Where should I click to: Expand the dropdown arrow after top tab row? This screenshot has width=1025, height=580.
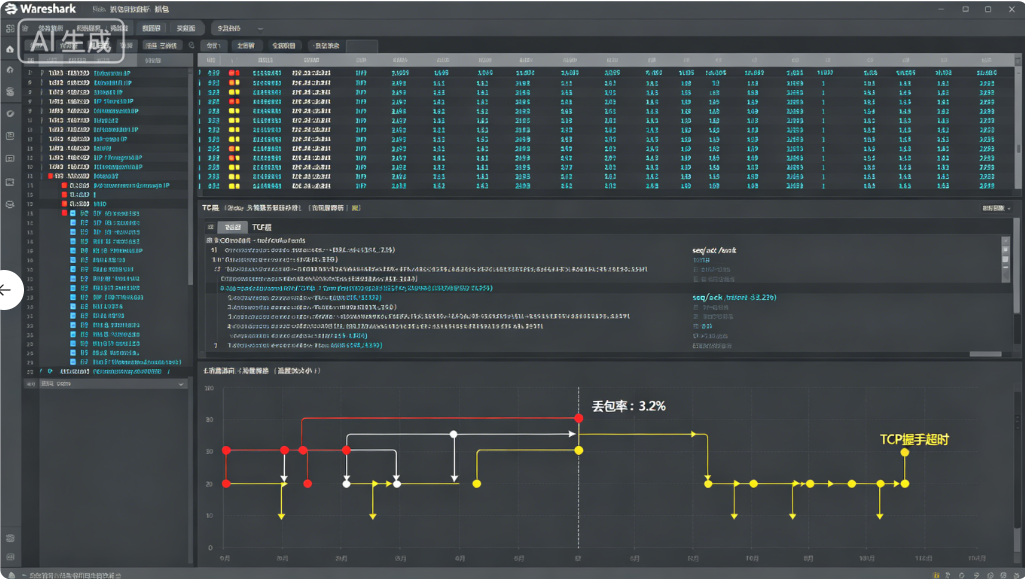click(260, 28)
